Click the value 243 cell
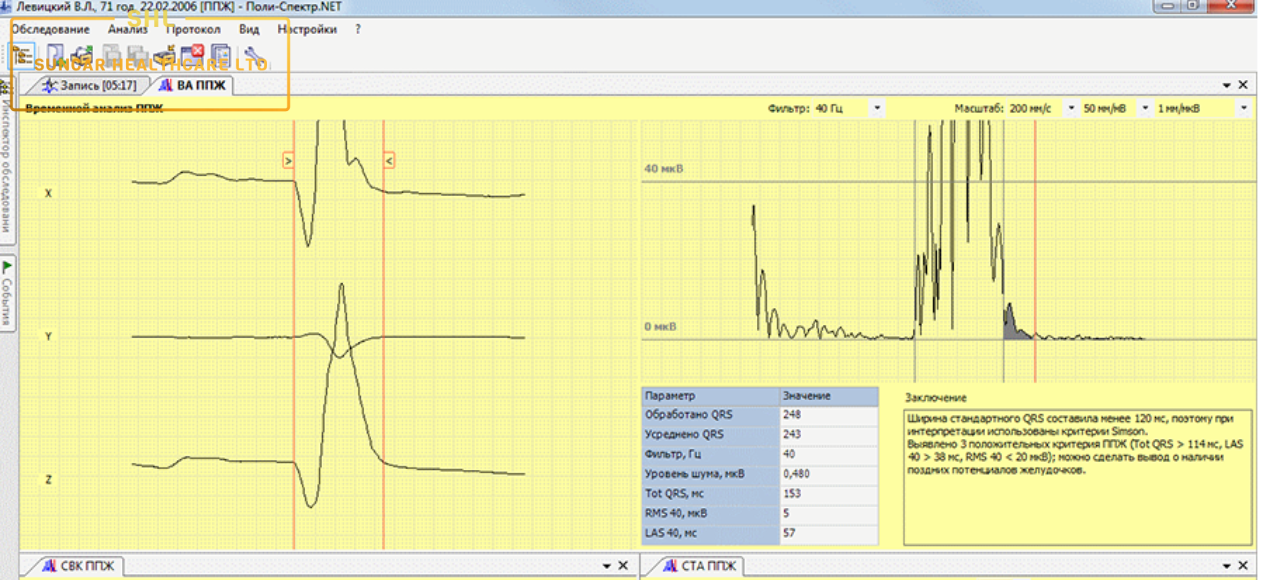 pyautogui.click(x=828, y=434)
